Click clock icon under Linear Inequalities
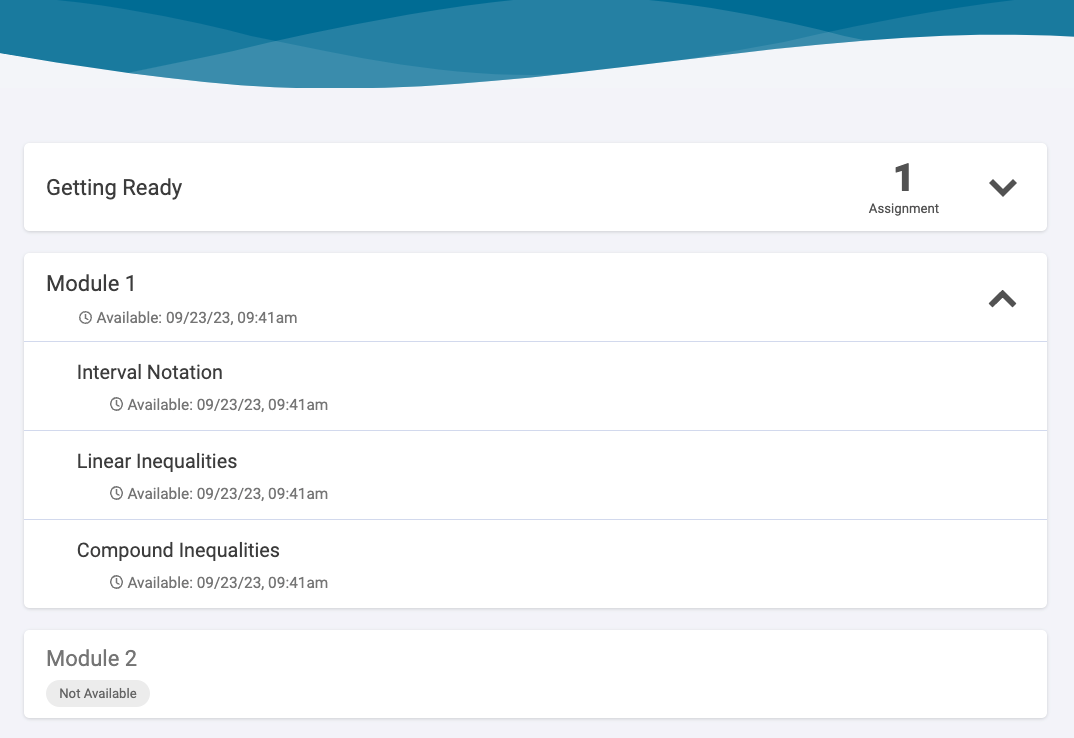Viewport: 1074px width, 738px height. [x=116, y=494]
